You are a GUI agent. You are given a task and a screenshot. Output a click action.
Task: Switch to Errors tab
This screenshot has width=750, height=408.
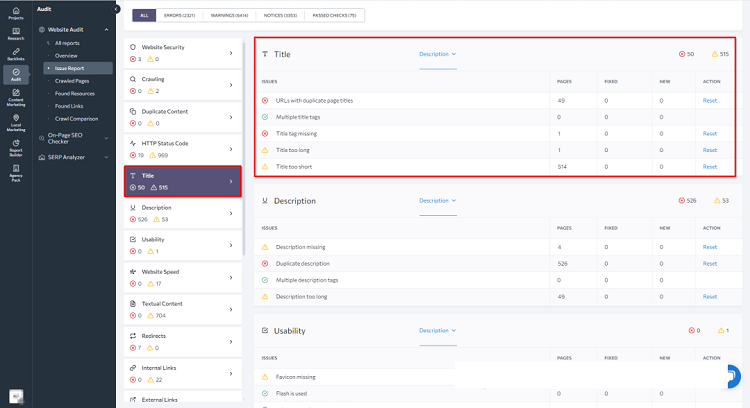point(179,15)
